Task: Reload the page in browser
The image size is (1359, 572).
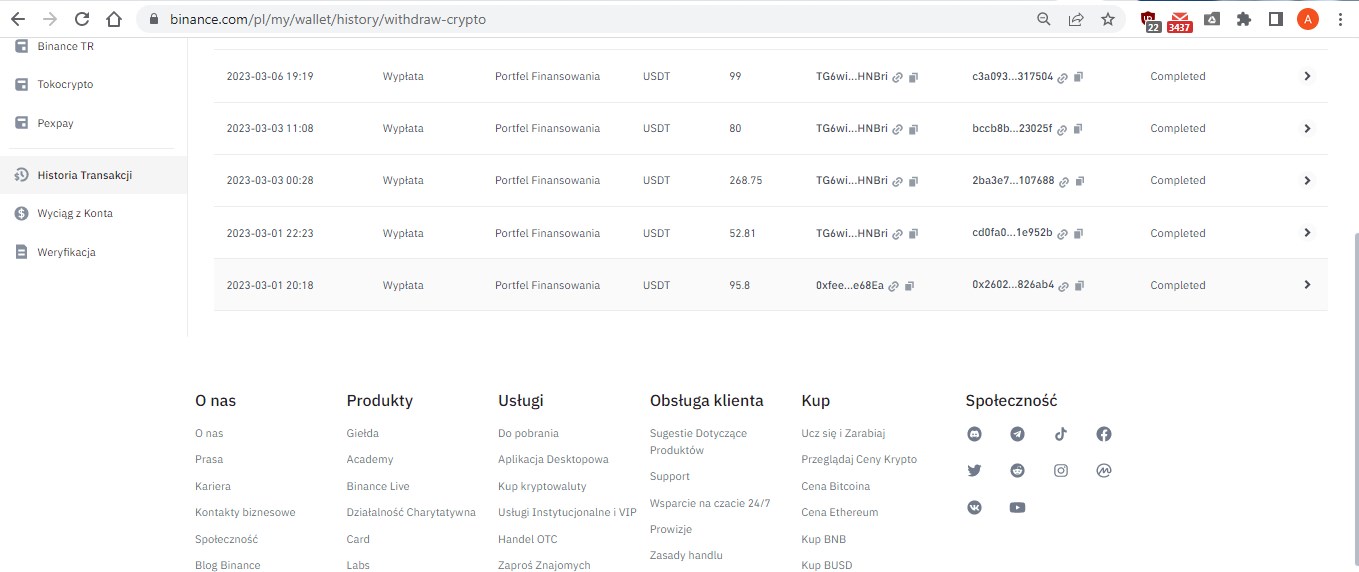Action: [82, 19]
